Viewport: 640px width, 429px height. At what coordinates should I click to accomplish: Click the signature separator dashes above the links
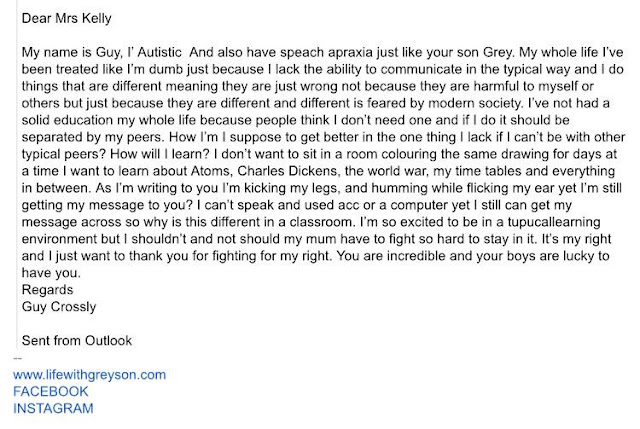[x=17, y=358]
